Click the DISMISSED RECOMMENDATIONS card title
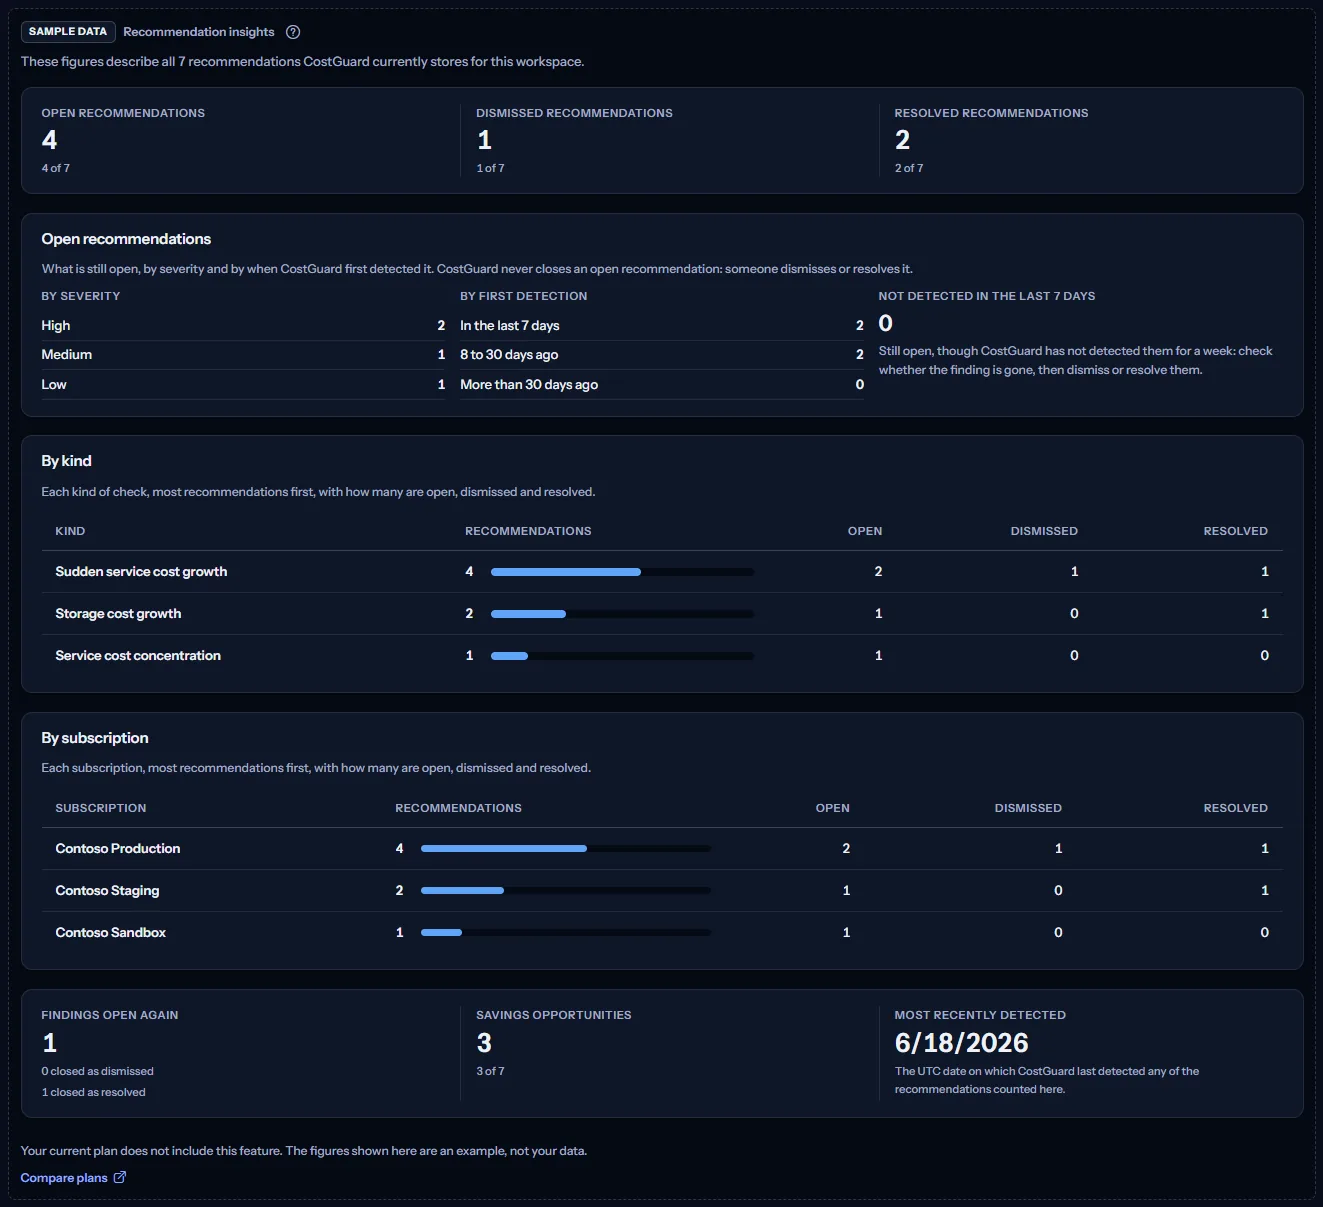Image resolution: width=1323 pixels, height=1207 pixels. [574, 113]
